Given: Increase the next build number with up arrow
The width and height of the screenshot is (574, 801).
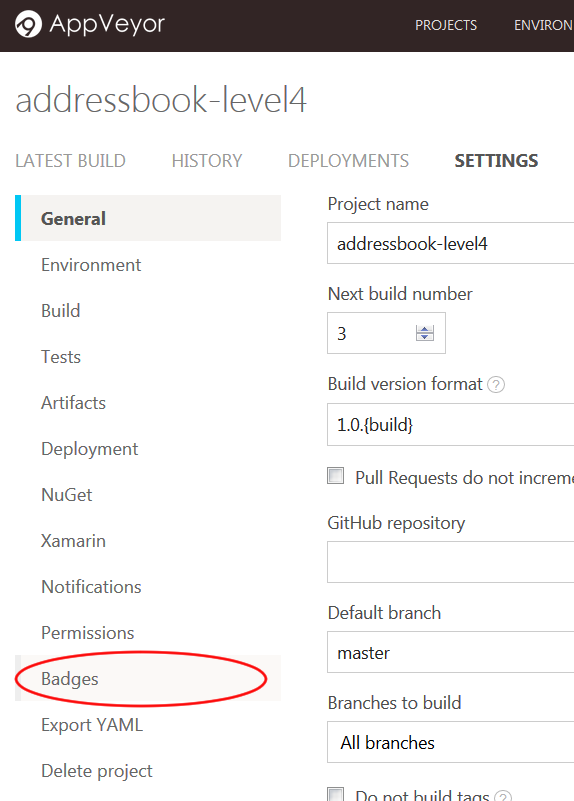Looking at the screenshot, I should 425,329.
